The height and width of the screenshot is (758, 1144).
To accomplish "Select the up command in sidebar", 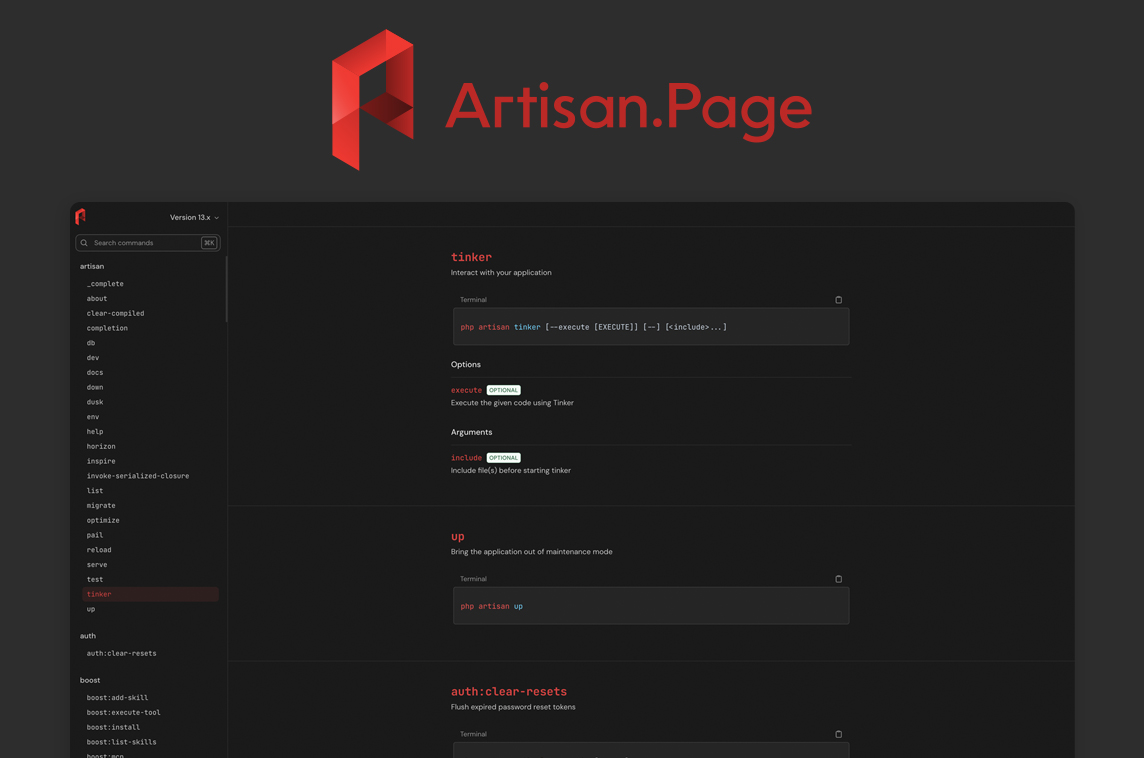I will 91,609.
